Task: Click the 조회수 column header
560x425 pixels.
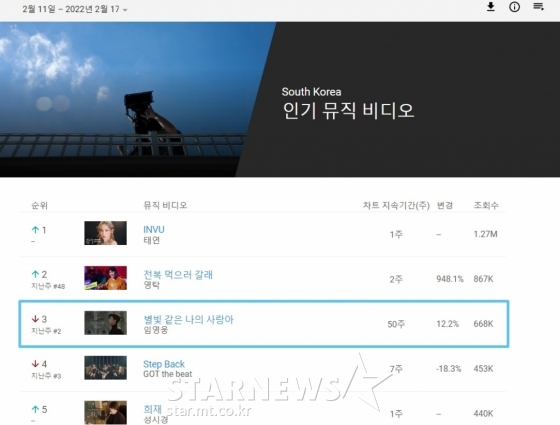Action: click(486, 205)
